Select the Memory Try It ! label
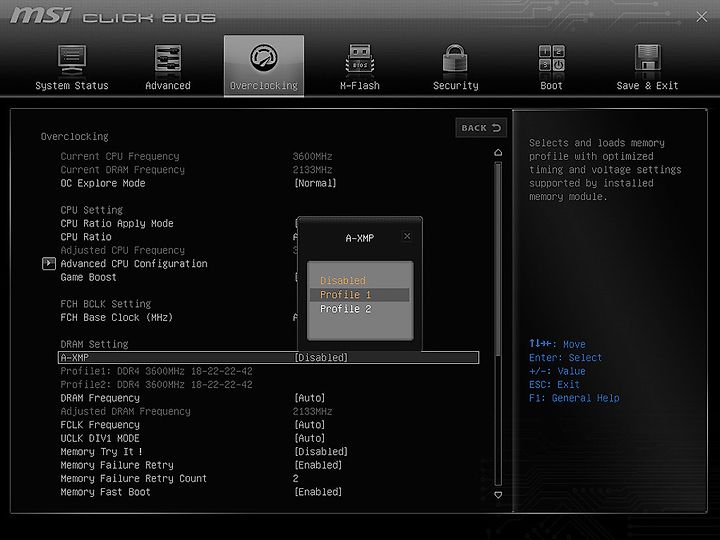The image size is (720, 540). click(101, 452)
